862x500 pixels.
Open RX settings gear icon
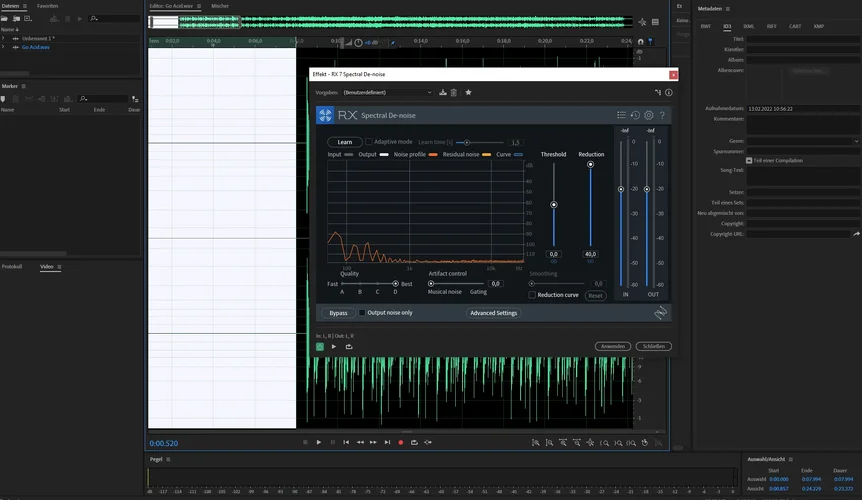pyautogui.click(x=648, y=115)
